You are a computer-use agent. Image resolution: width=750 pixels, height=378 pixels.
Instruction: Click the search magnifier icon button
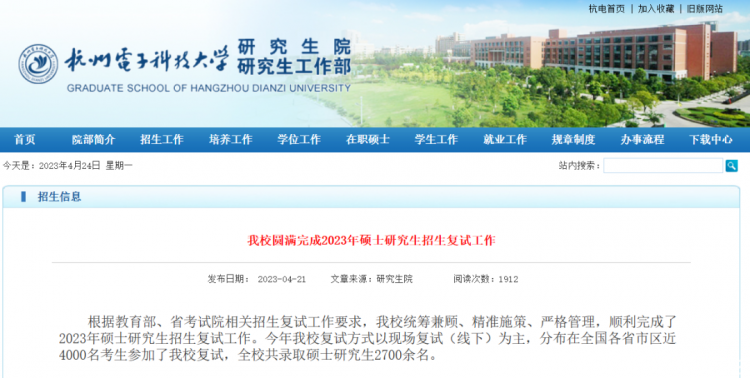pyautogui.click(x=731, y=166)
